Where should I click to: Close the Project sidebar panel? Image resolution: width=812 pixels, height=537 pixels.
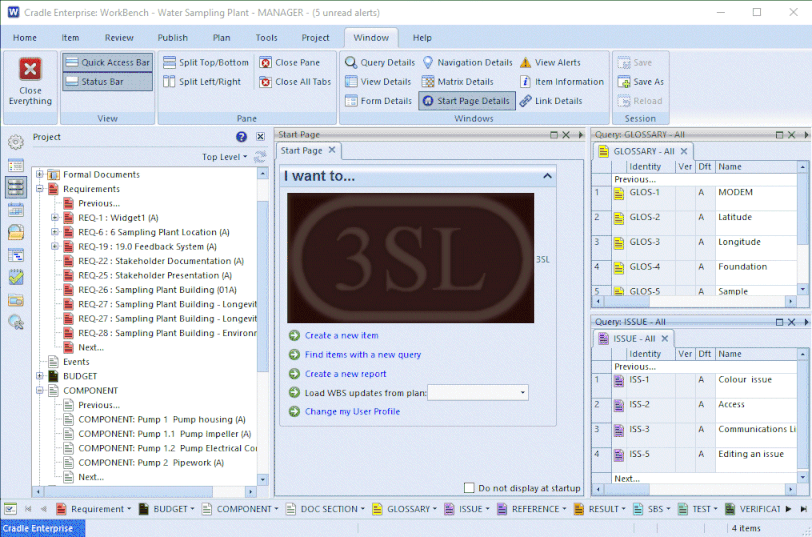click(260, 137)
